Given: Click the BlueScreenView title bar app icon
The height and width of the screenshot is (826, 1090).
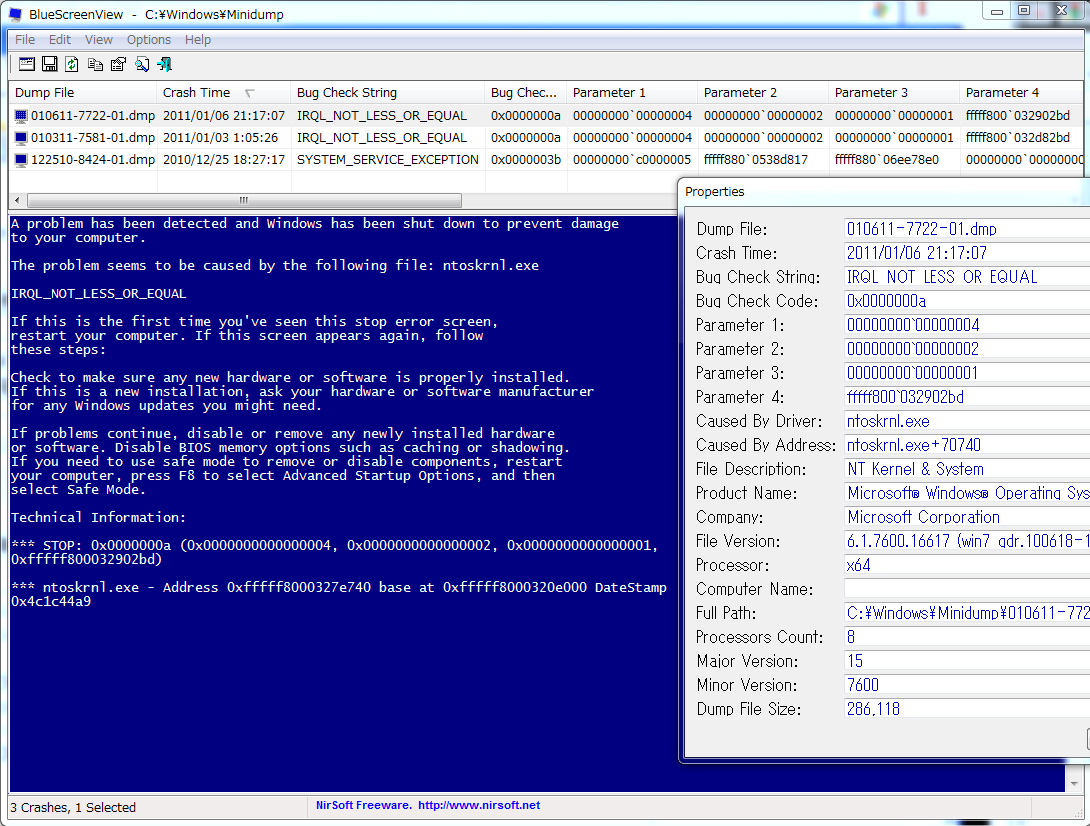Looking at the screenshot, I should [x=15, y=14].
